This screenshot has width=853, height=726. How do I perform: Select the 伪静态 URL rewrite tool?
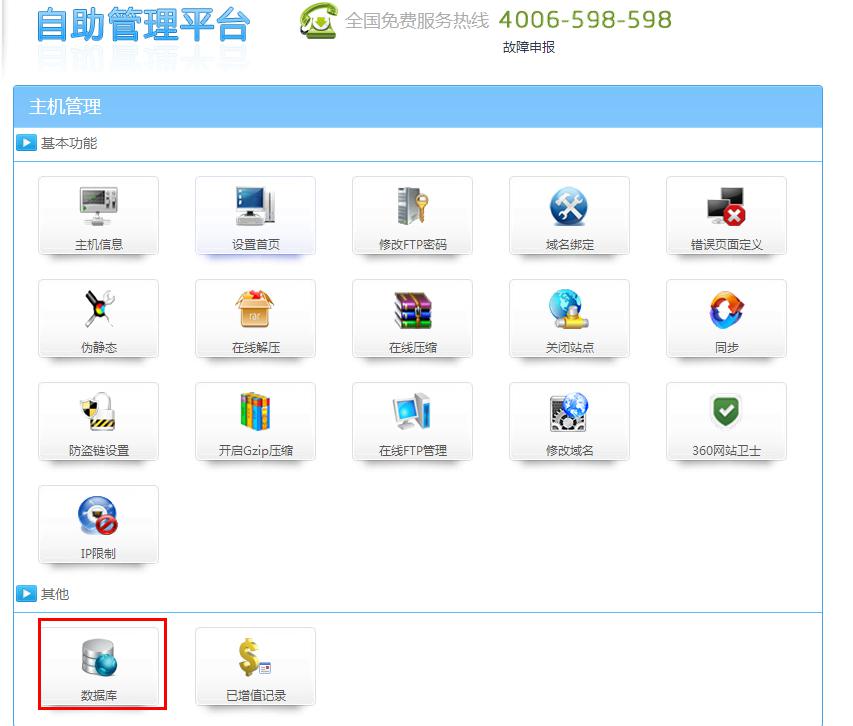pos(97,318)
